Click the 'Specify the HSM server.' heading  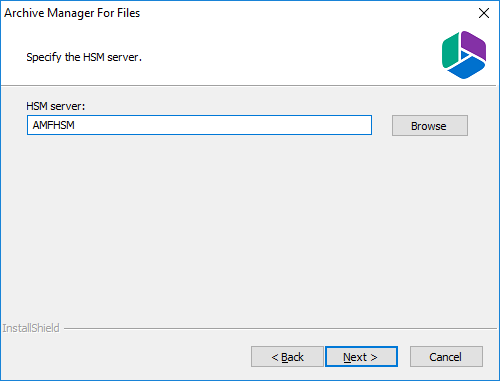click(x=84, y=57)
